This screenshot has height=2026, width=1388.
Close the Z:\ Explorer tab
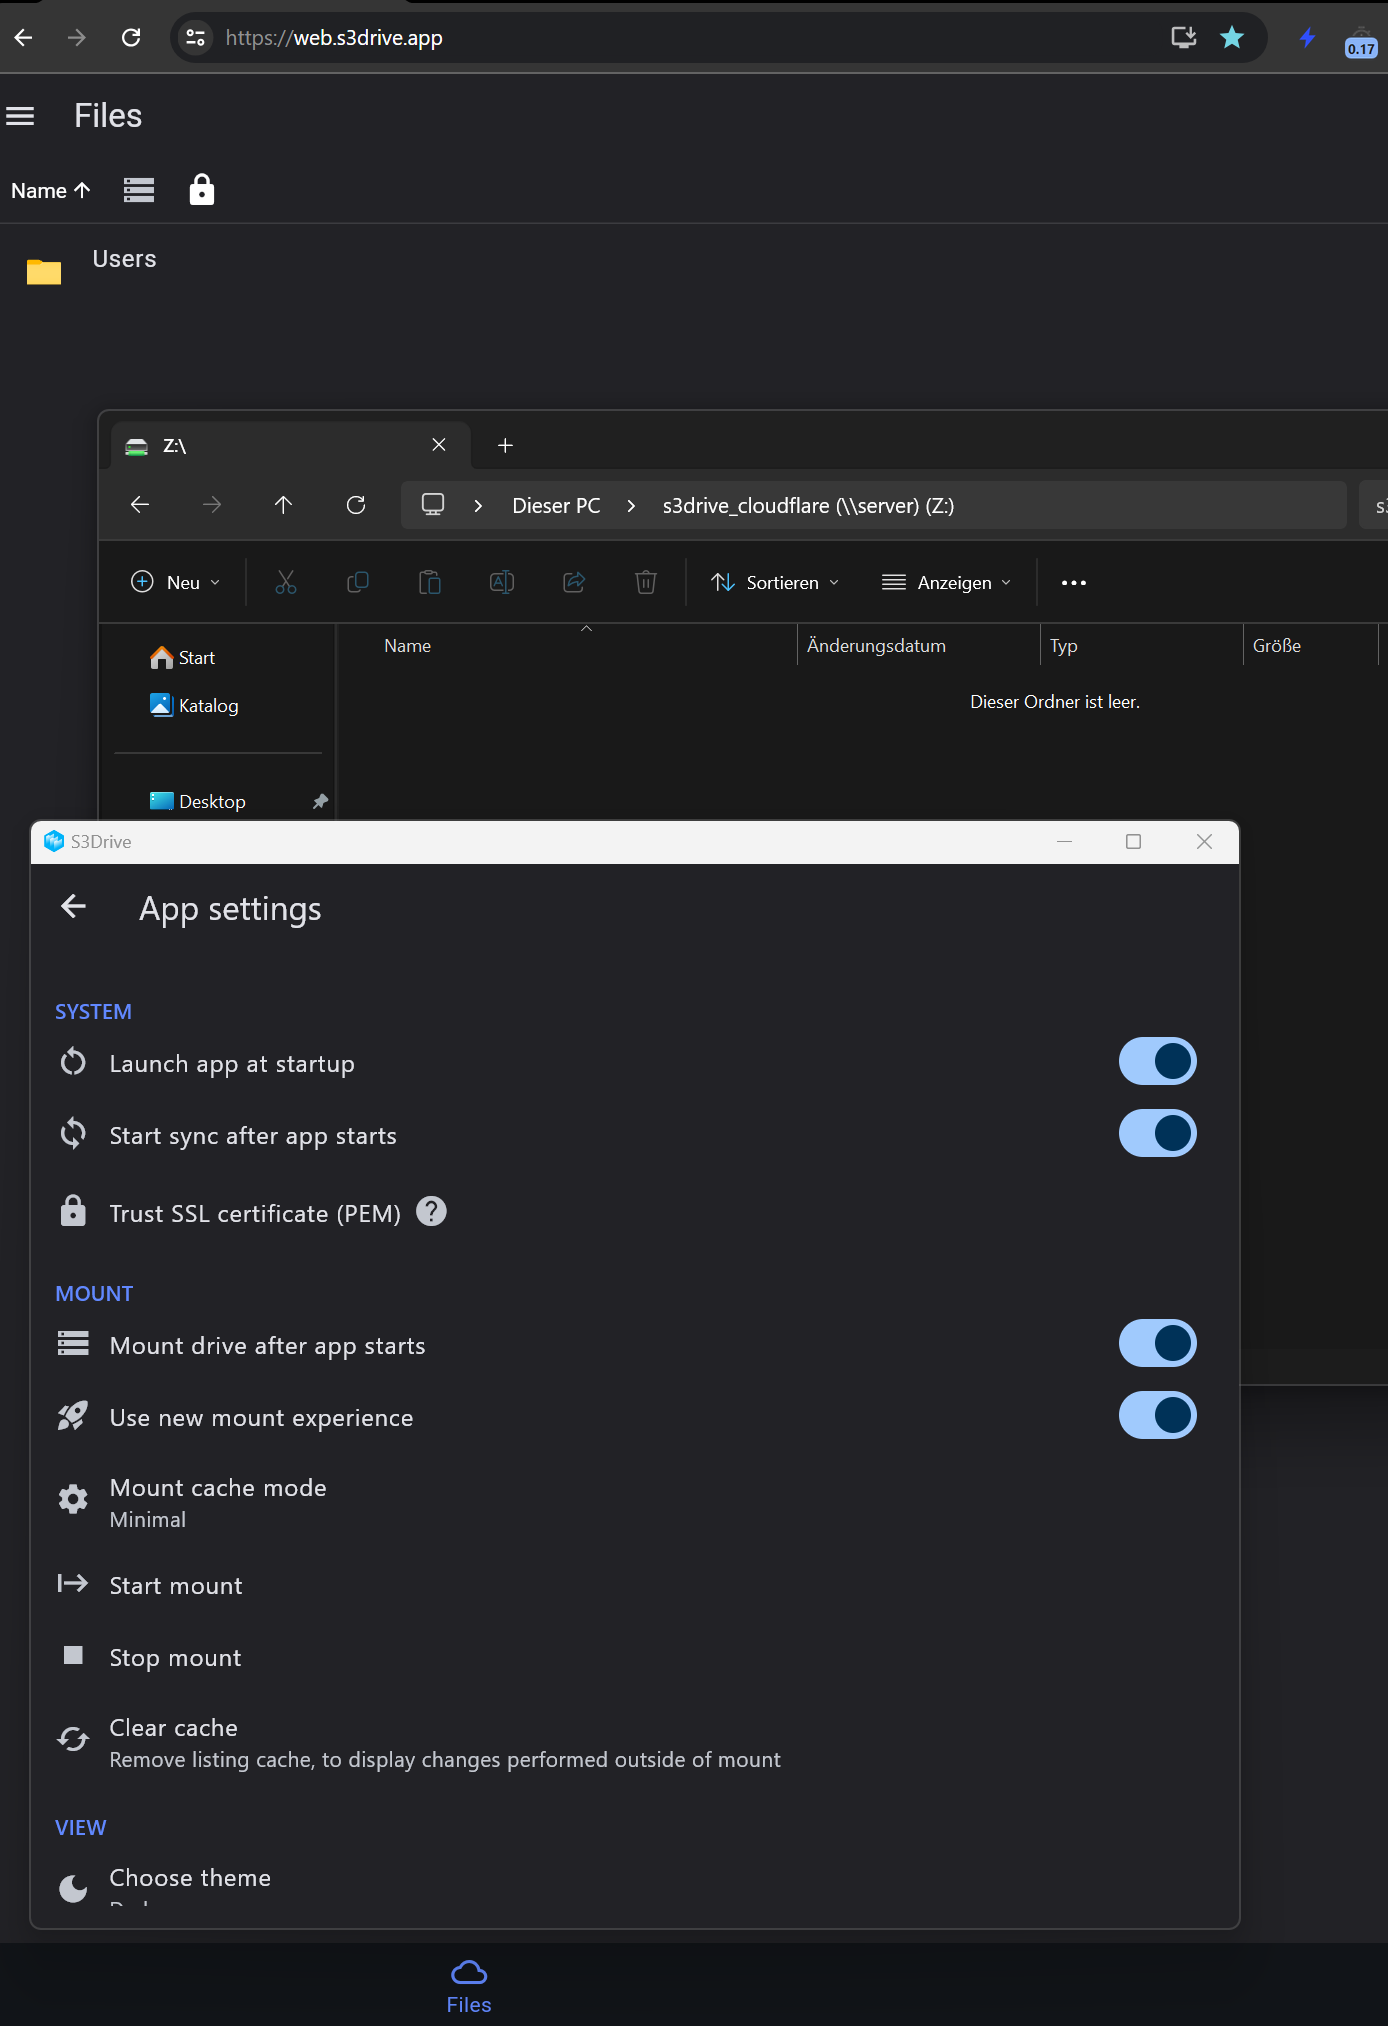[439, 445]
